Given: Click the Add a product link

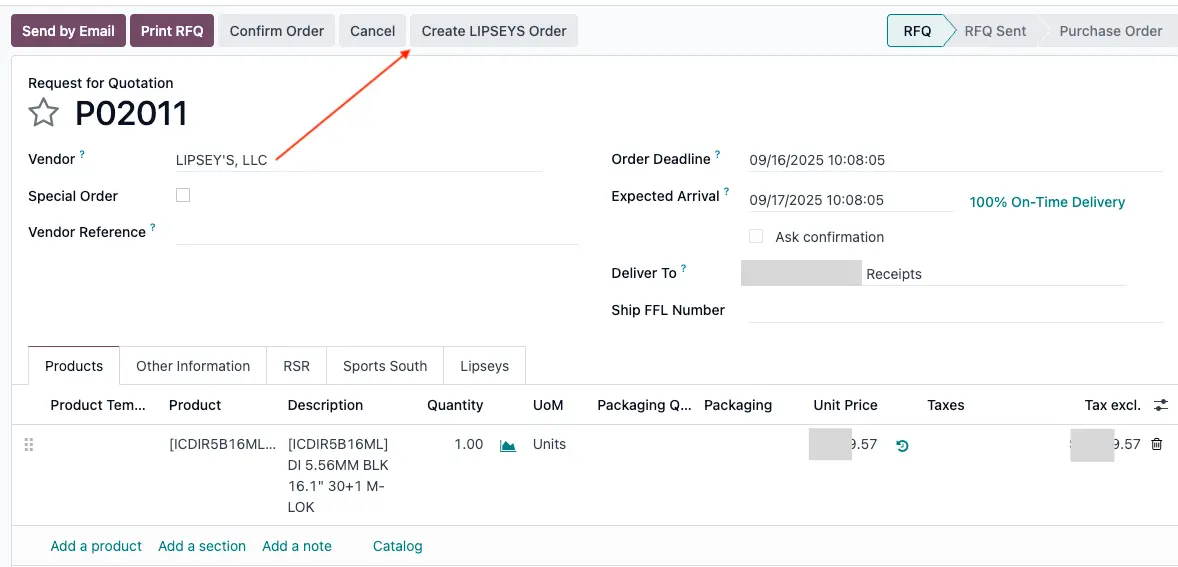Looking at the screenshot, I should pos(96,546).
